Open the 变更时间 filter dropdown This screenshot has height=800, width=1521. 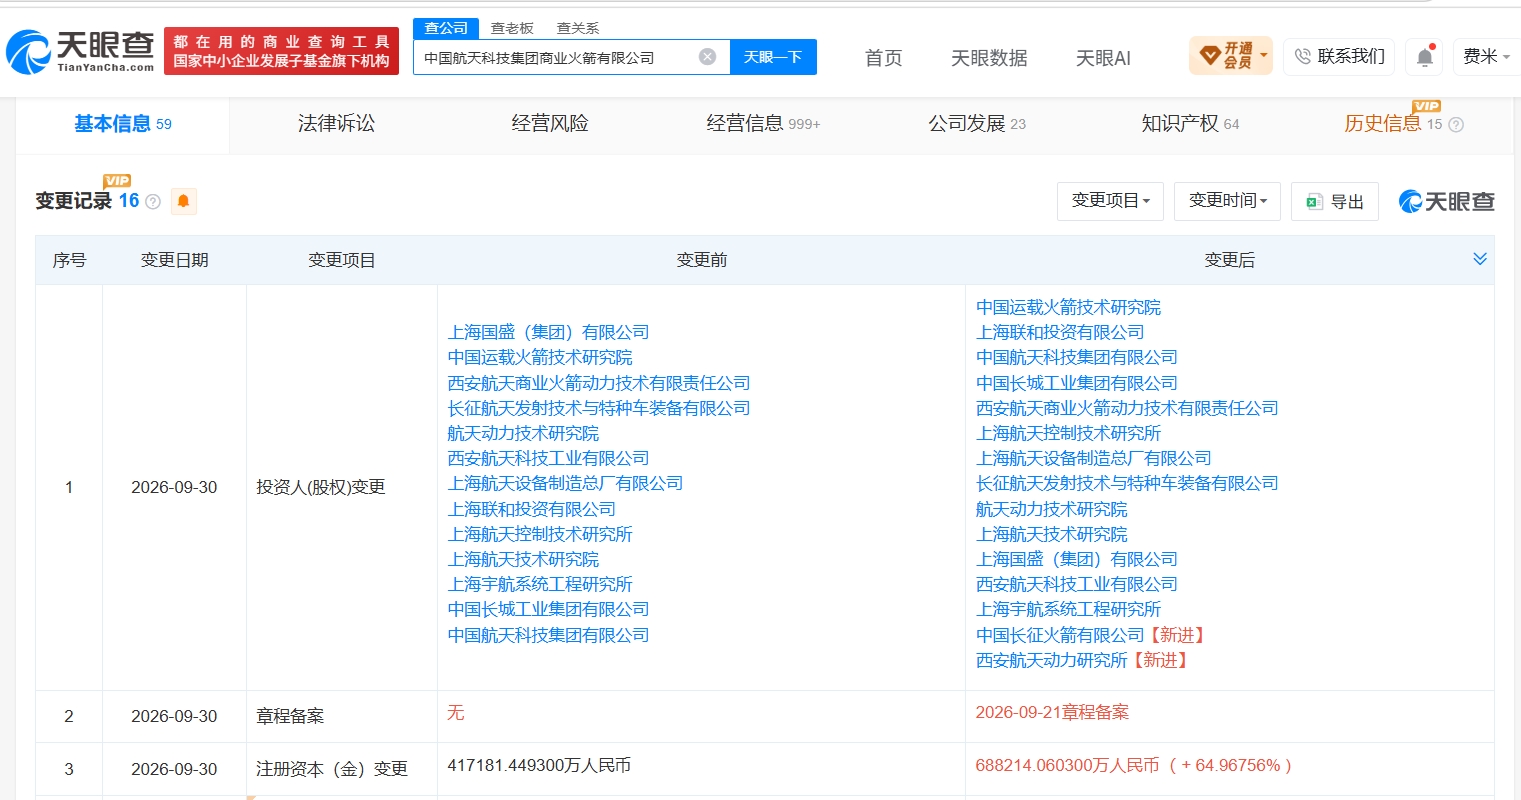click(x=1228, y=201)
